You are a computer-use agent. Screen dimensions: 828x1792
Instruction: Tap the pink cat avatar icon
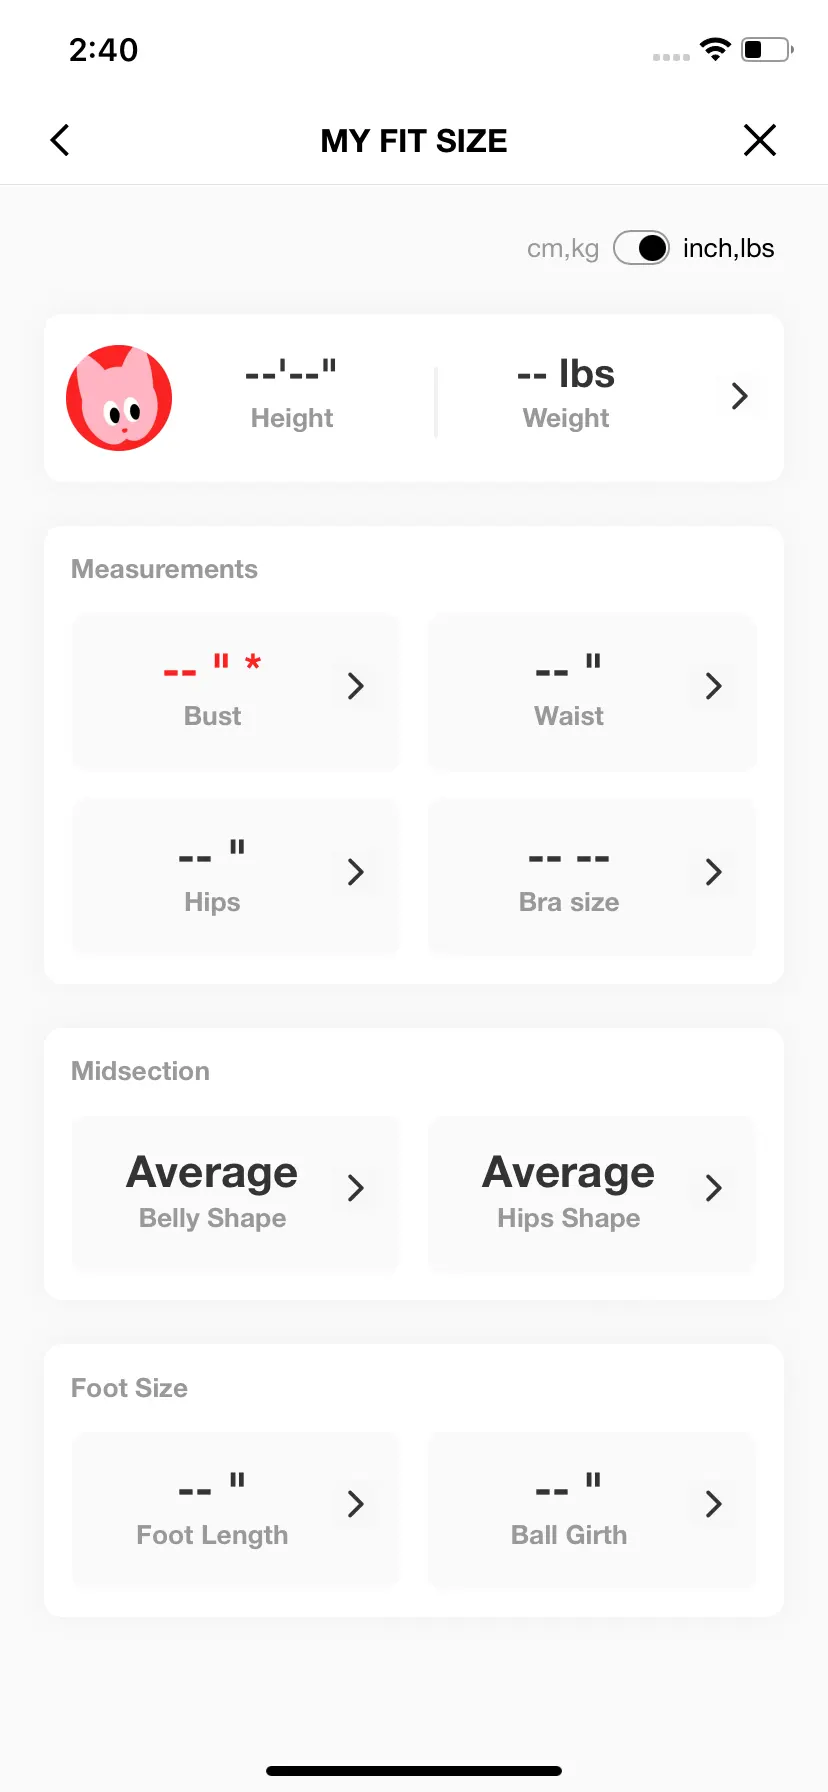pyautogui.click(x=119, y=398)
